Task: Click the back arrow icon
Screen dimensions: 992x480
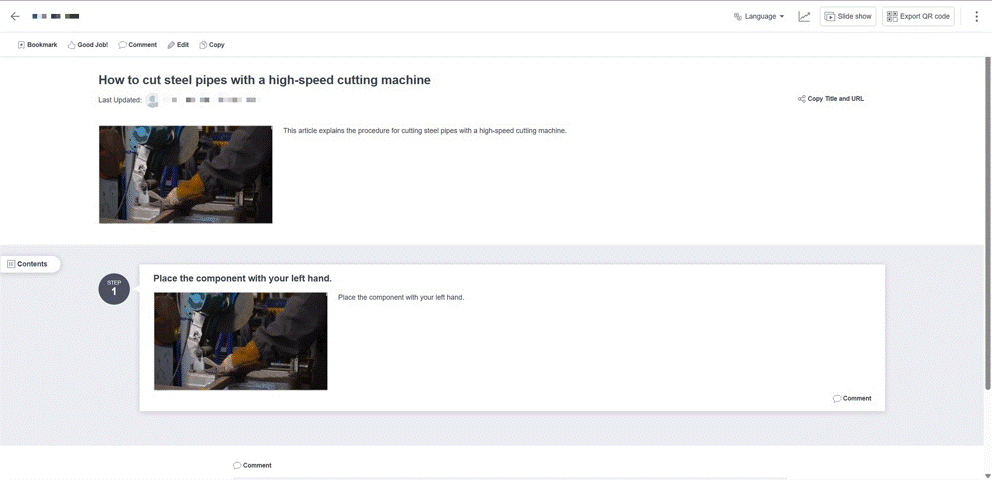Action: (x=15, y=16)
